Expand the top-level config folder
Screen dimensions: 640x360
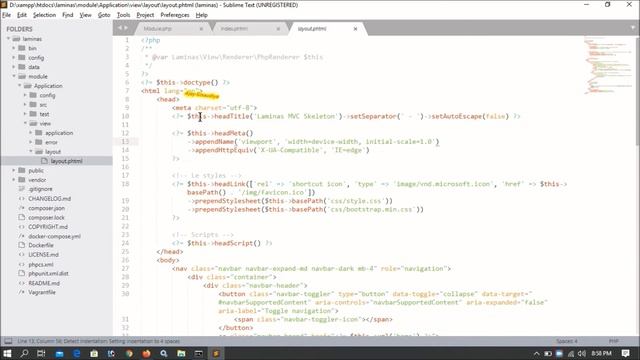point(14,58)
